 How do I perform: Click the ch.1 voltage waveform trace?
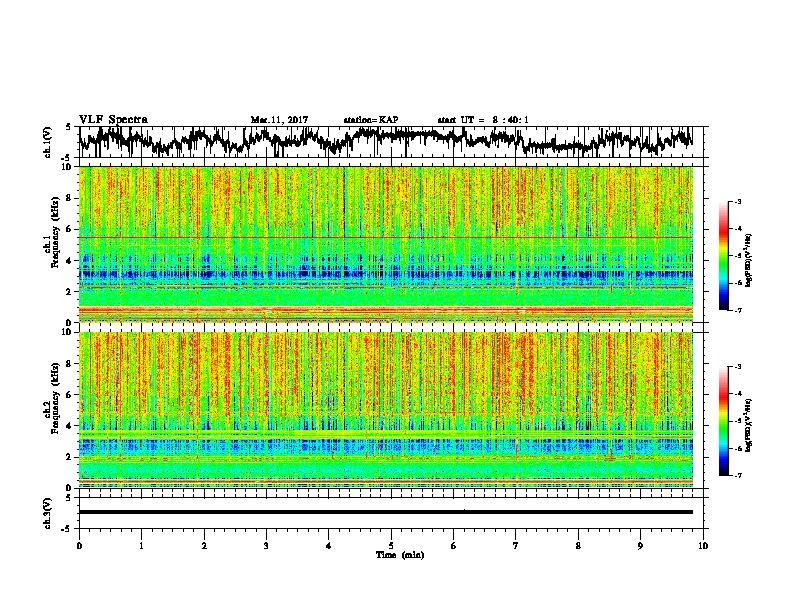pos(385,141)
